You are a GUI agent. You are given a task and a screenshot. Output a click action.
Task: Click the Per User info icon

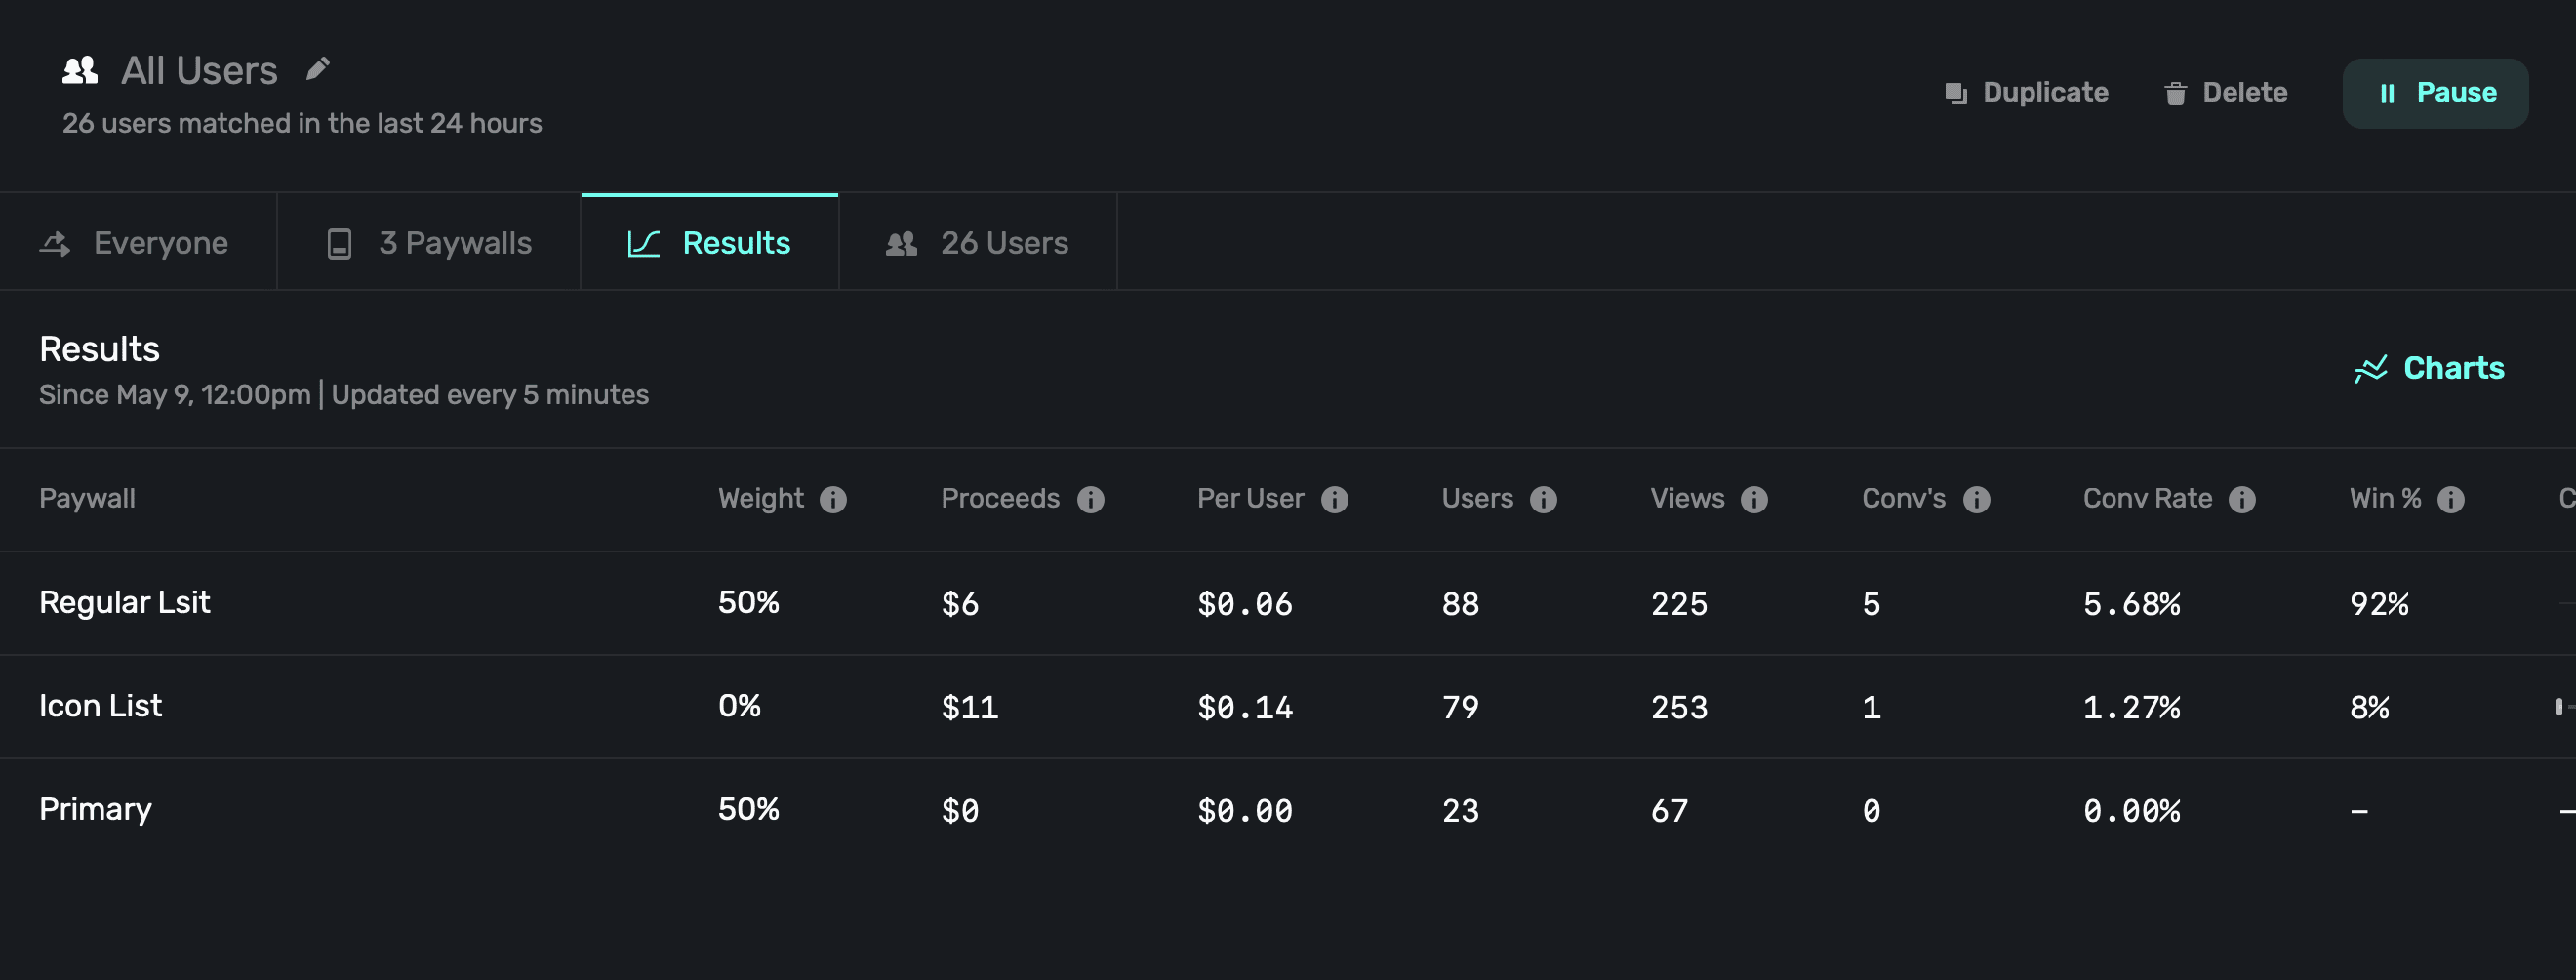pyautogui.click(x=1334, y=499)
